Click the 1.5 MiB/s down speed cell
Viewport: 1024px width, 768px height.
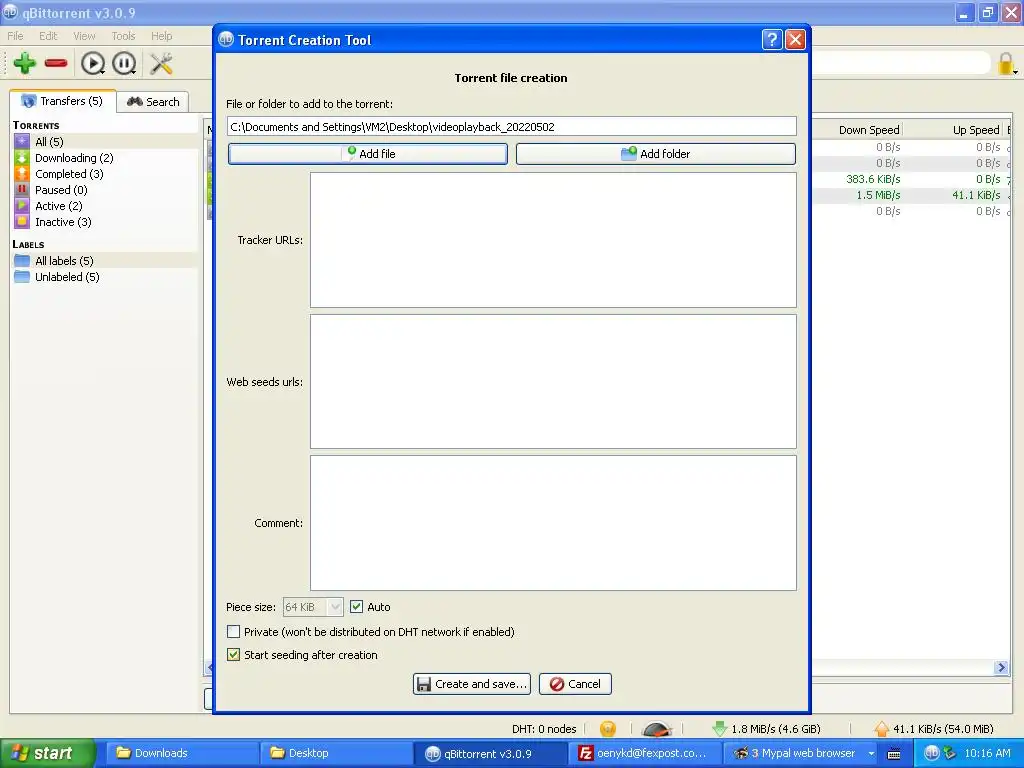pyautogui.click(x=878, y=195)
